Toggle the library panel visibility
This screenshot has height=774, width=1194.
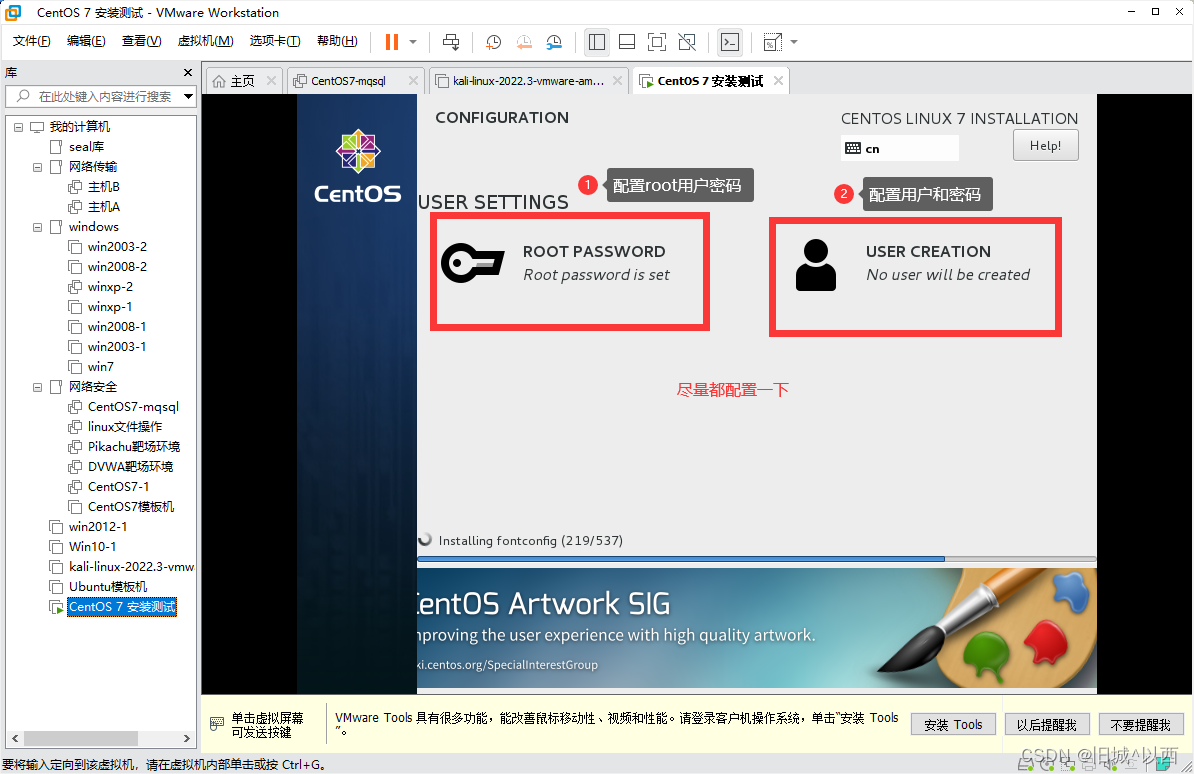pyautogui.click(x=596, y=42)
